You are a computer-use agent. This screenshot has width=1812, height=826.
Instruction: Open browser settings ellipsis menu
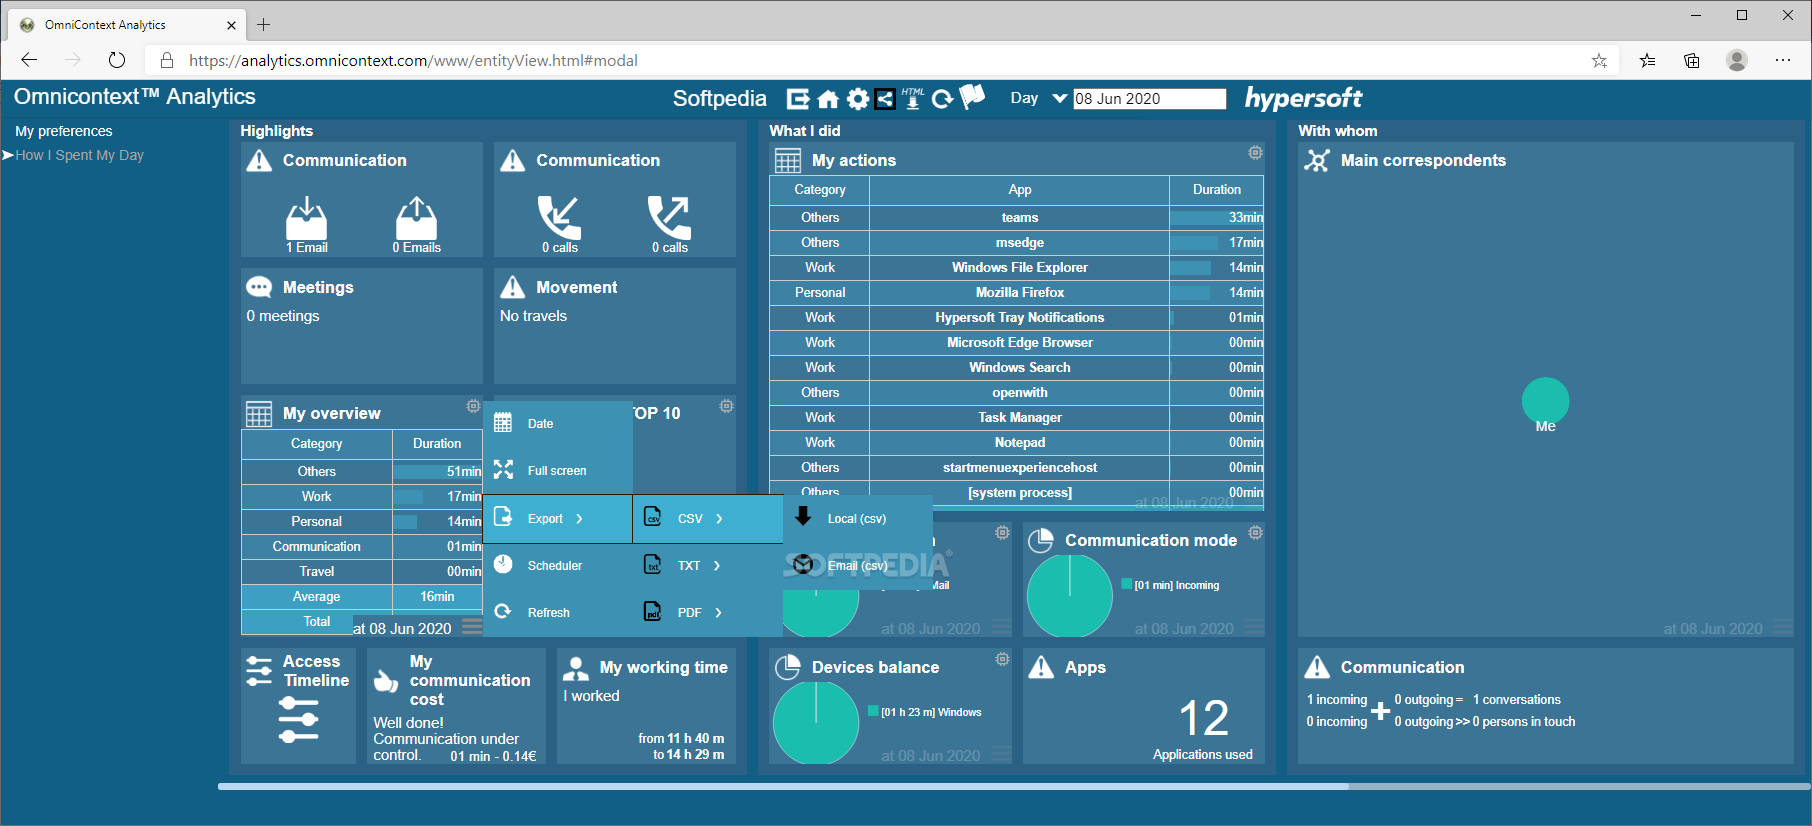click(x=1782, y=60)
